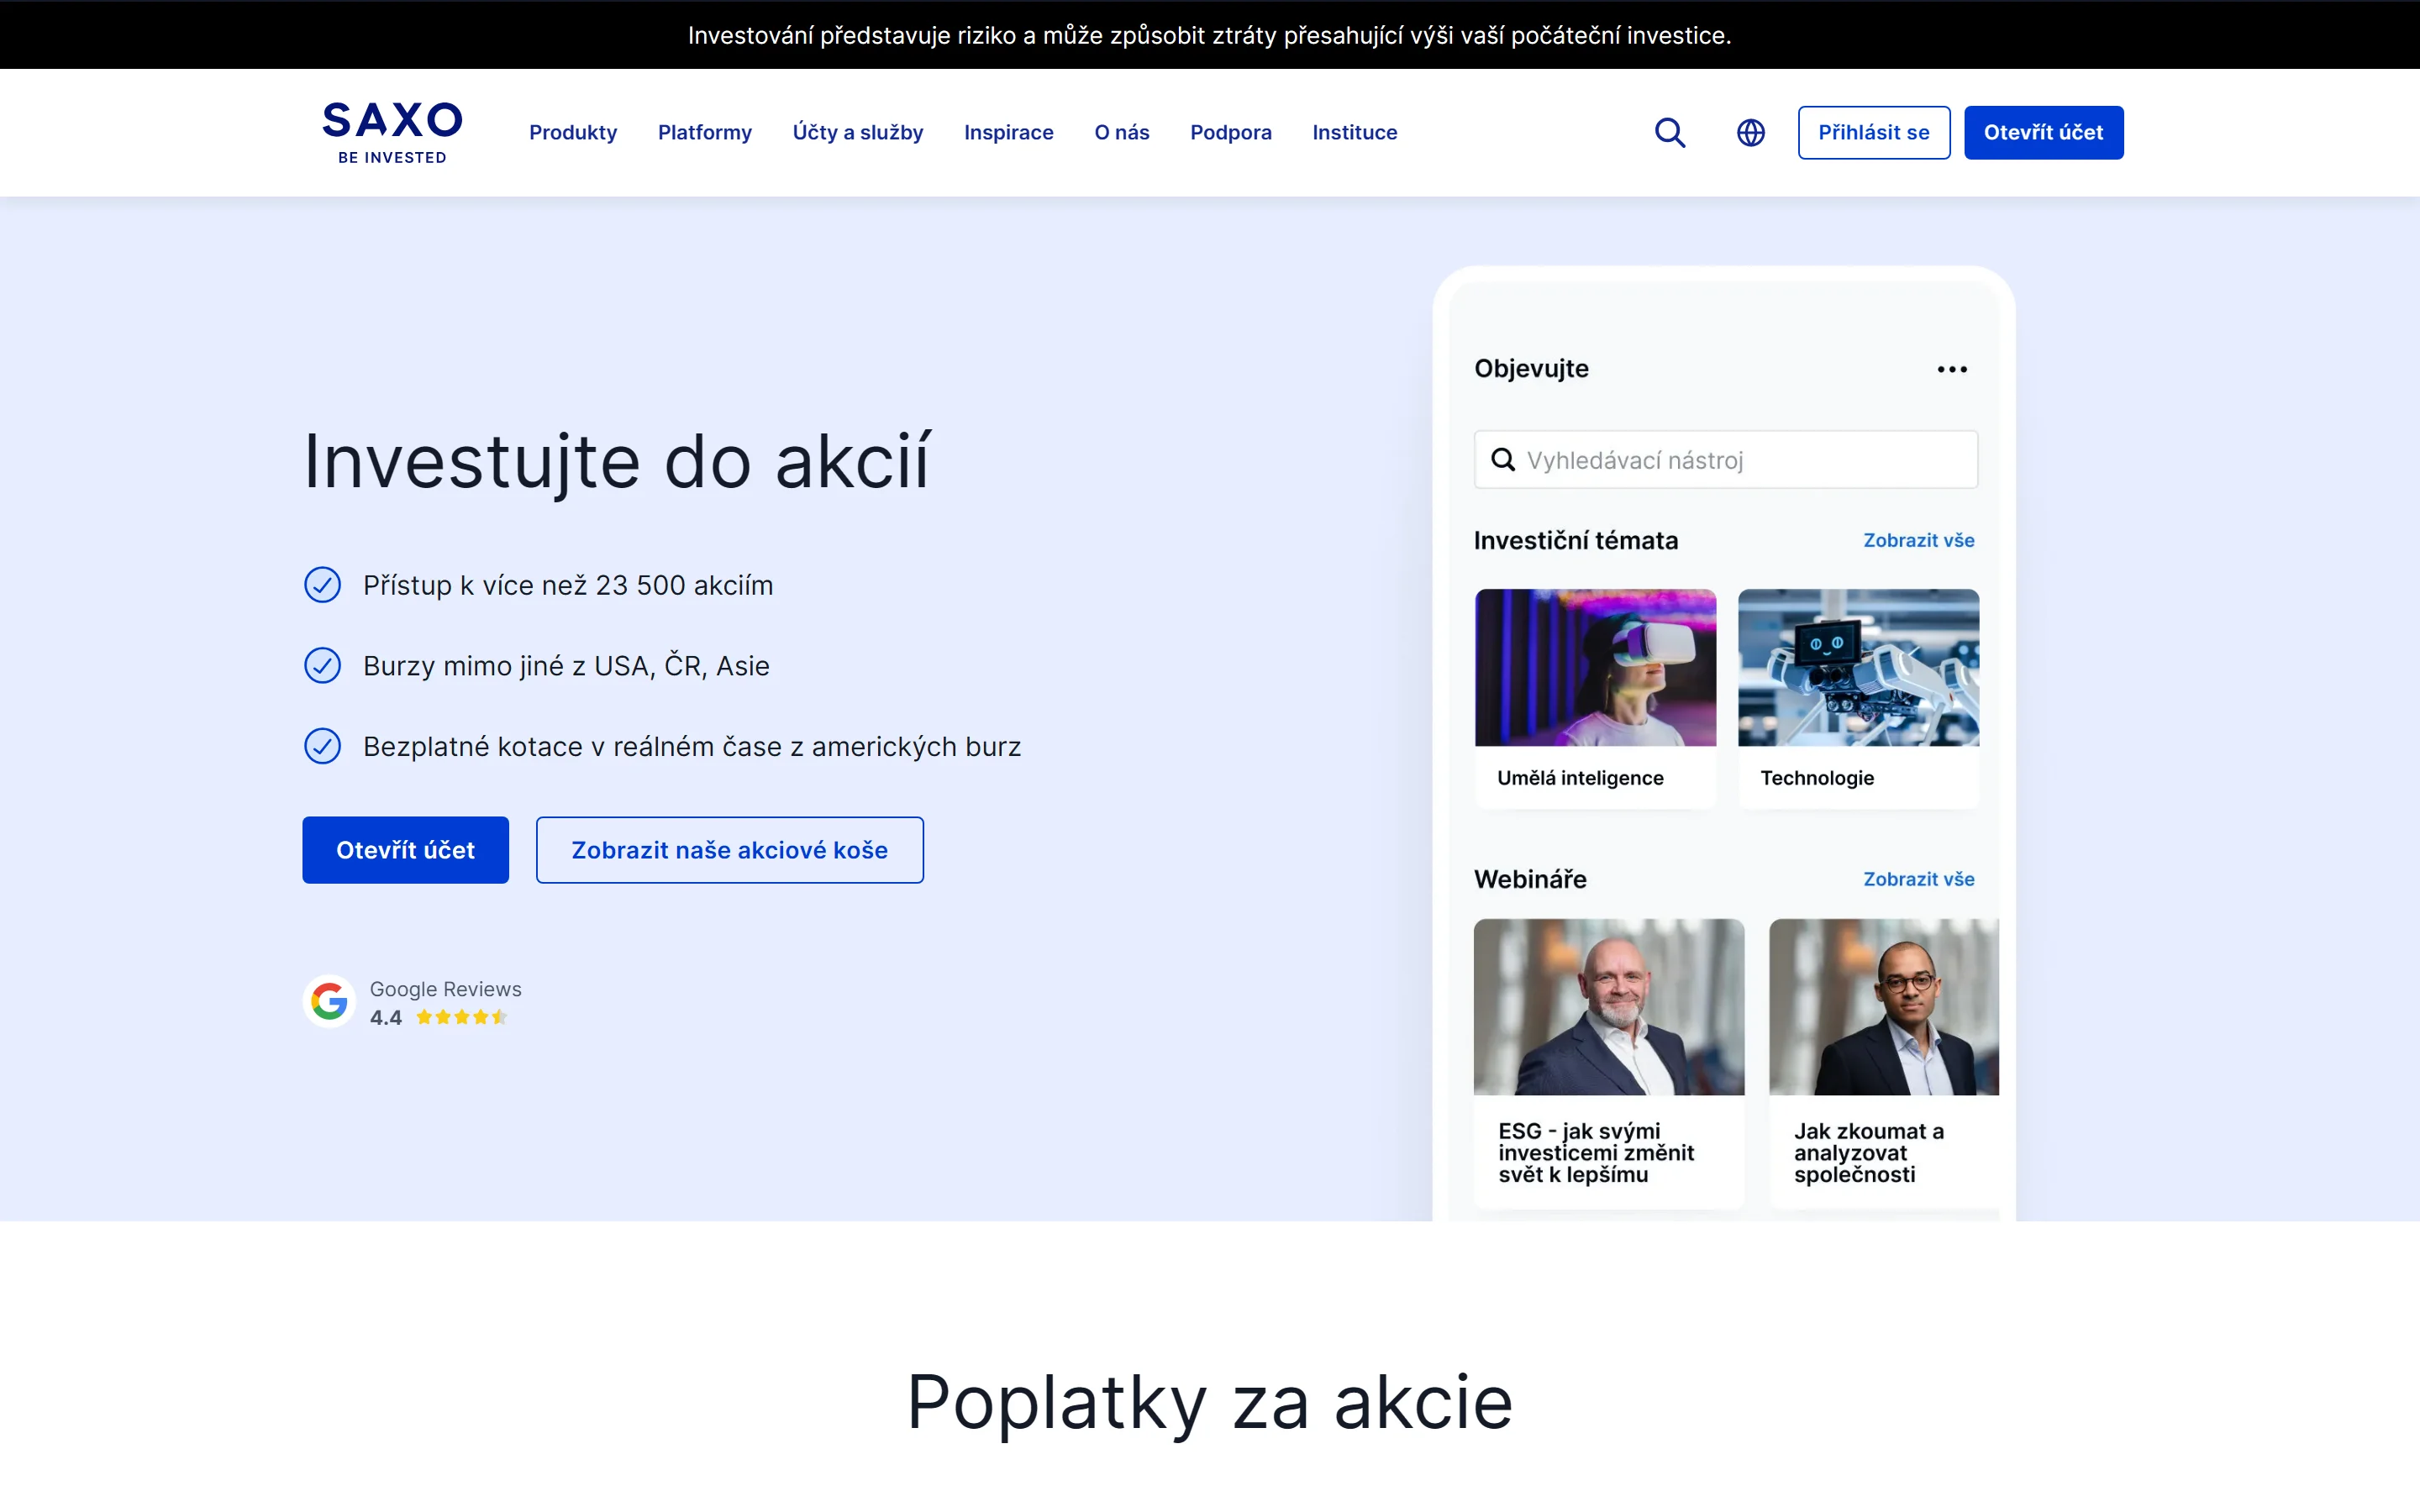This screenshot has width=2420, height=1512.
Task: Click the Google logo next to reviews
Action: [x=329, y=1000]
